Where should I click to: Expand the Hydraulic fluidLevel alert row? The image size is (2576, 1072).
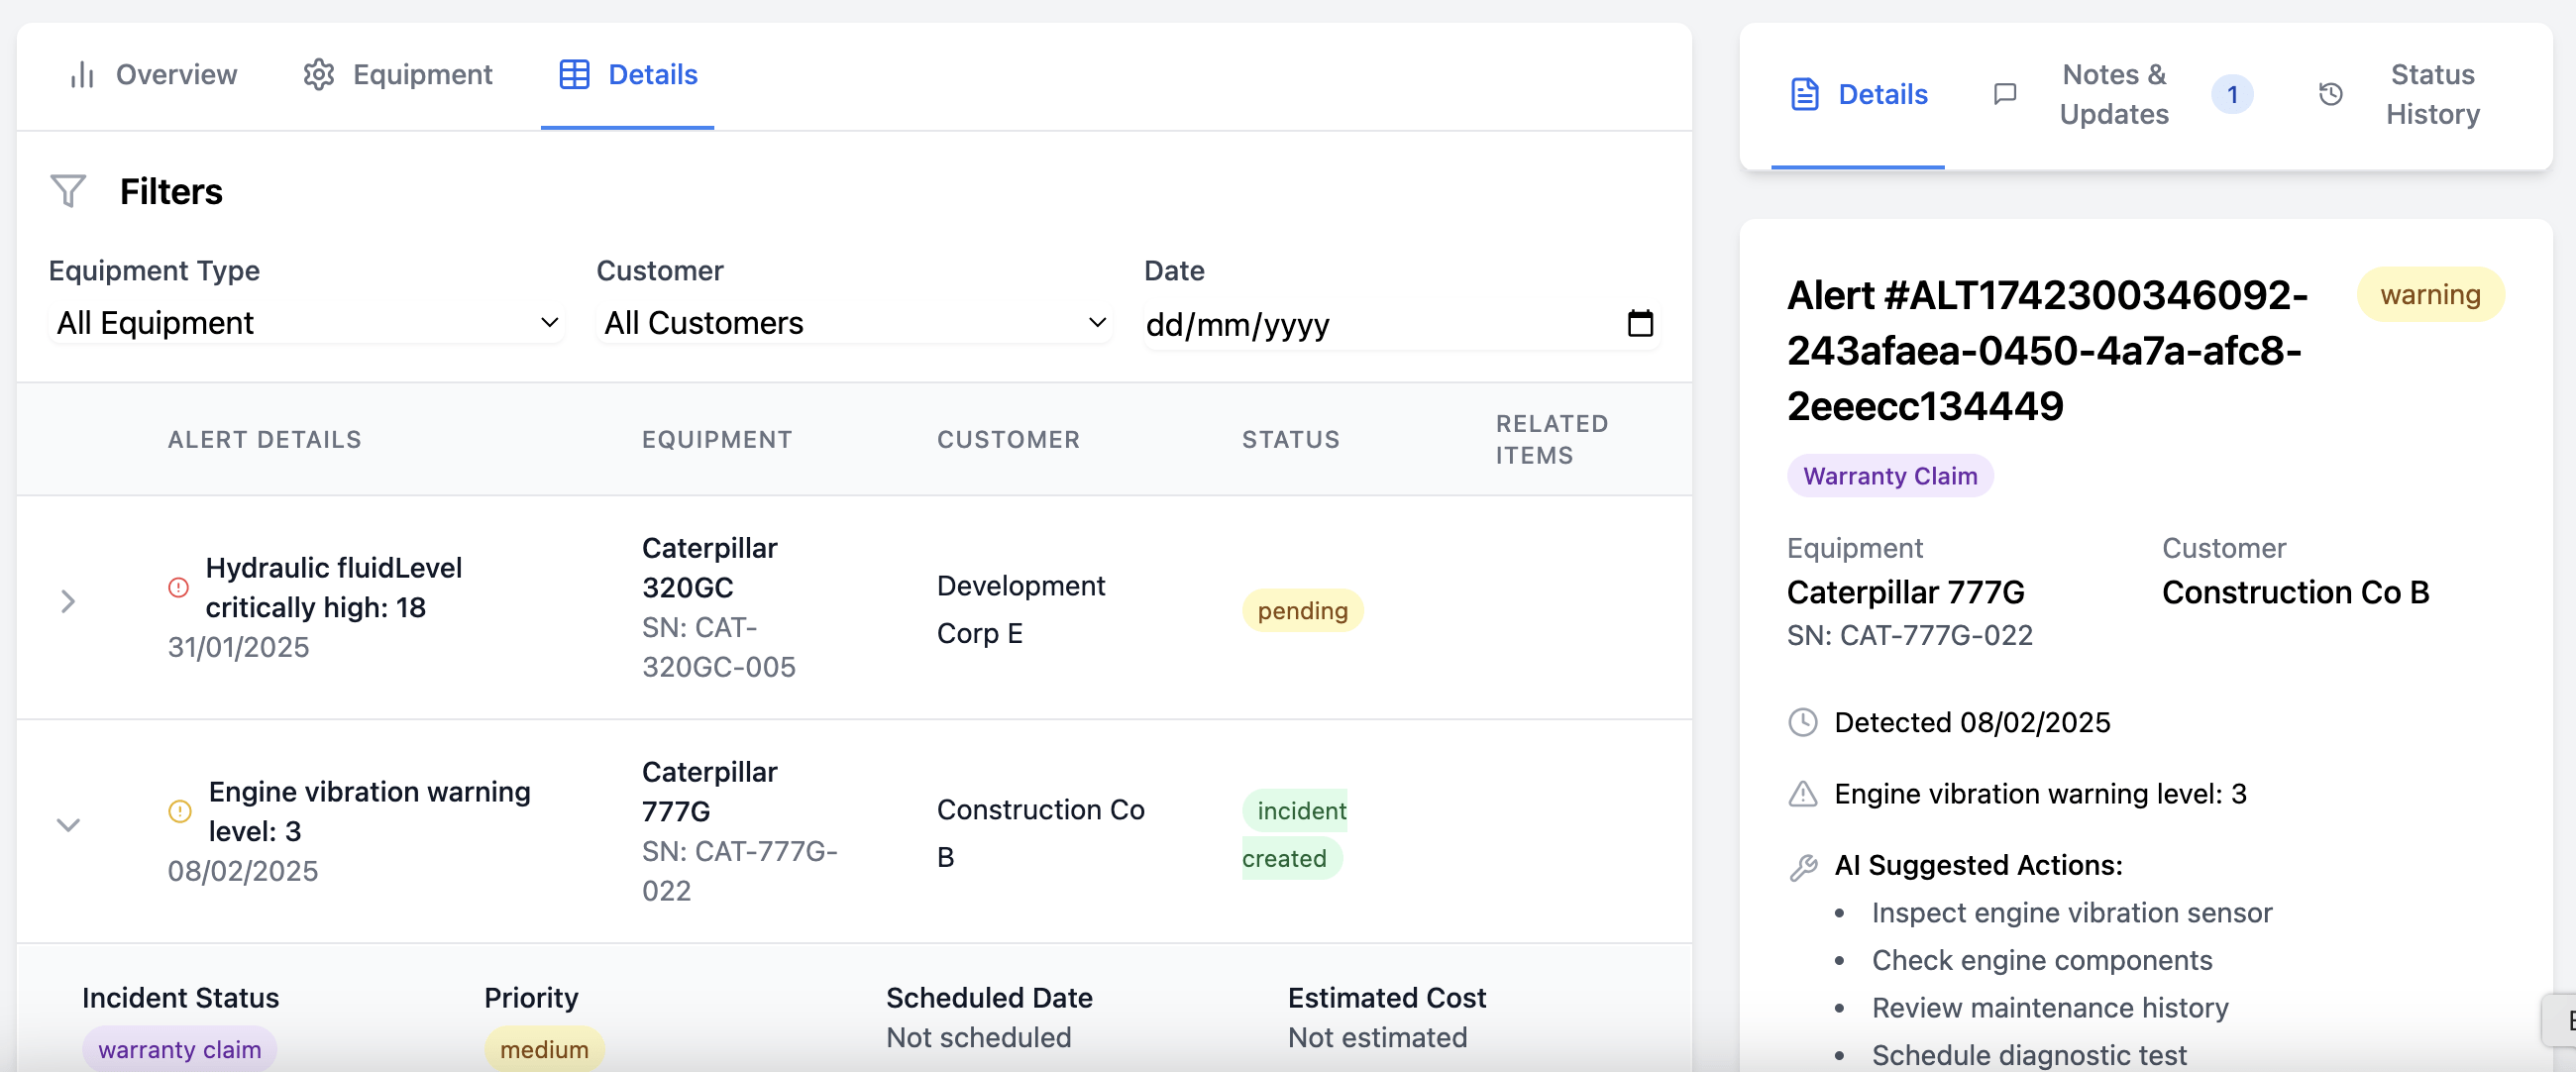68,600
